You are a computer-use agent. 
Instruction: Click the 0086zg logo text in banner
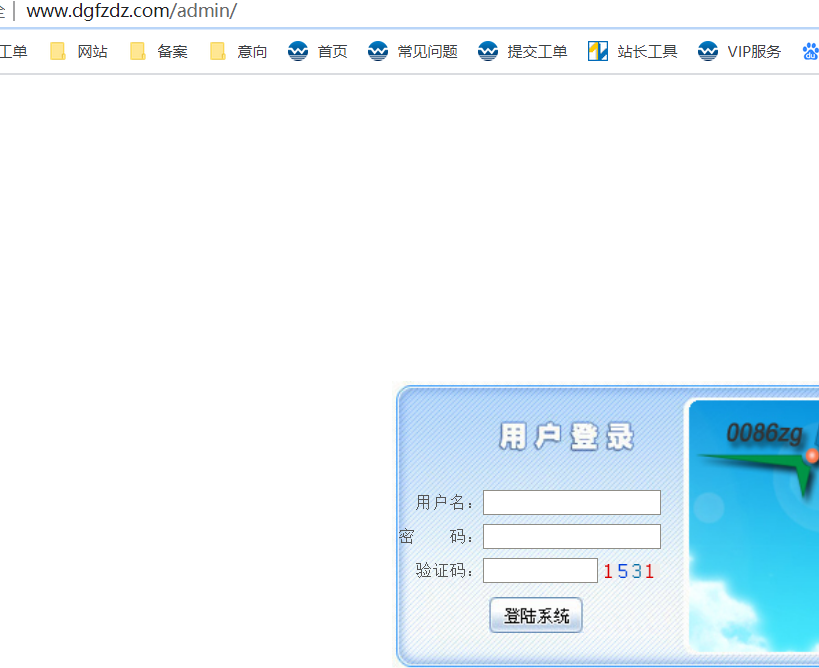(764, 433)
